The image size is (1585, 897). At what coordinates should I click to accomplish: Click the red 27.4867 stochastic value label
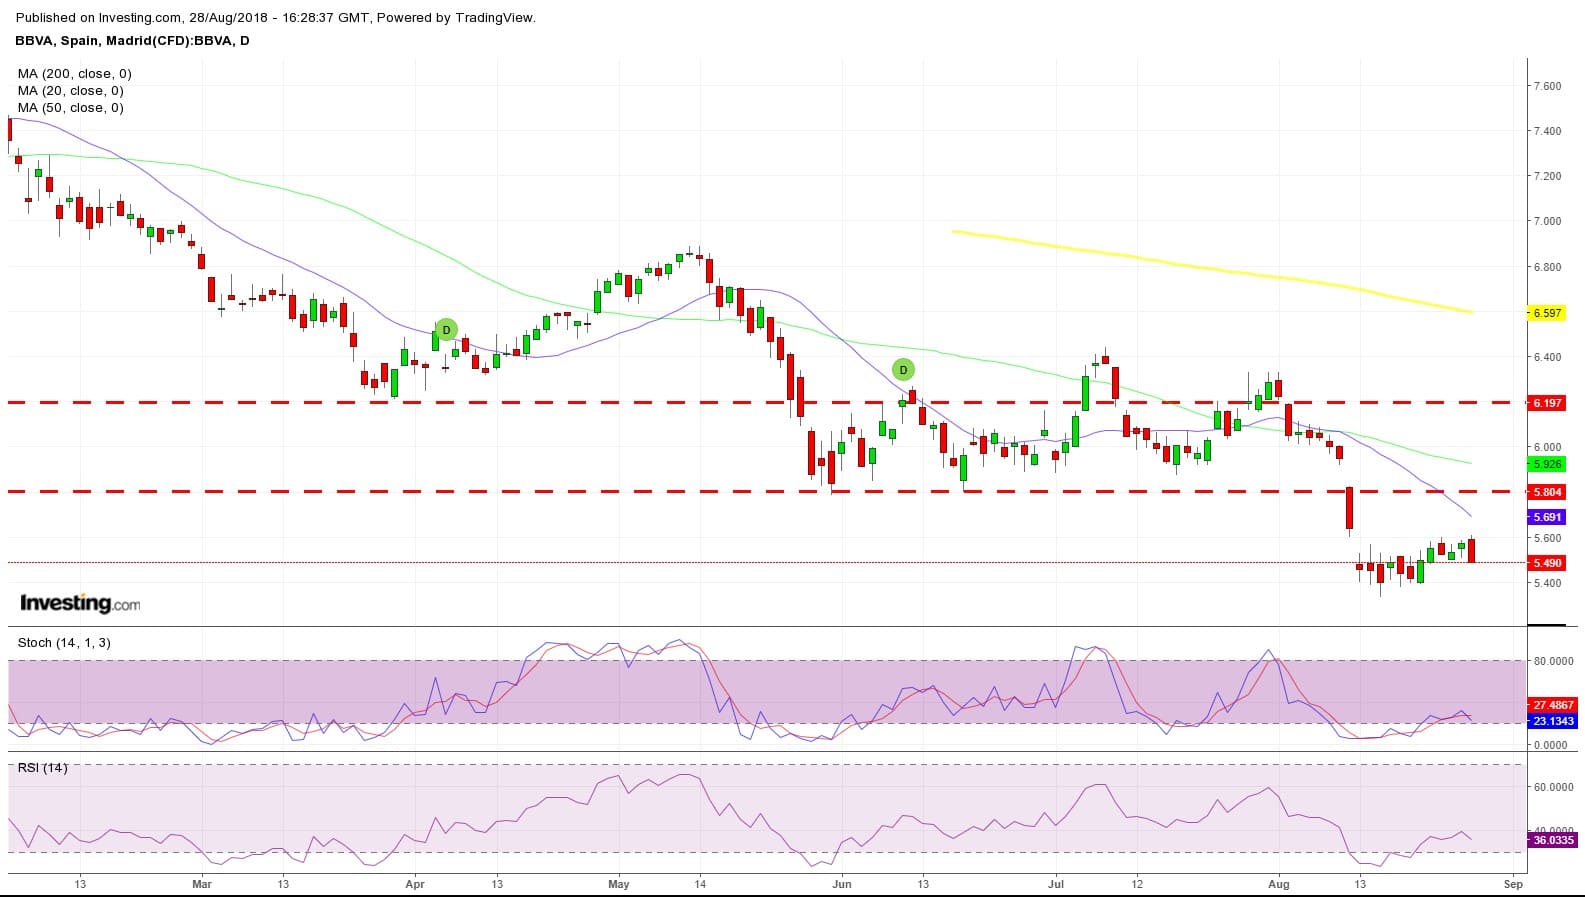coord(1553,705)
